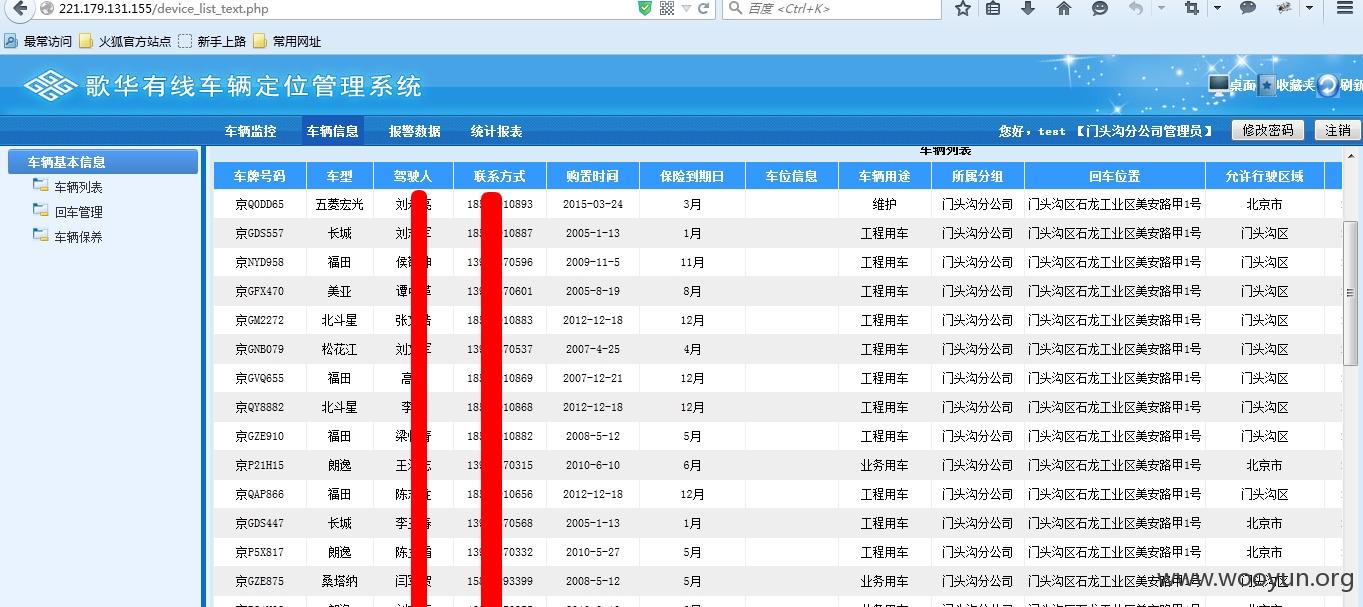Click the 所属分组 column header
Image resolution: width=1363 pixels, height=607 pixels.
coord(978,176)
